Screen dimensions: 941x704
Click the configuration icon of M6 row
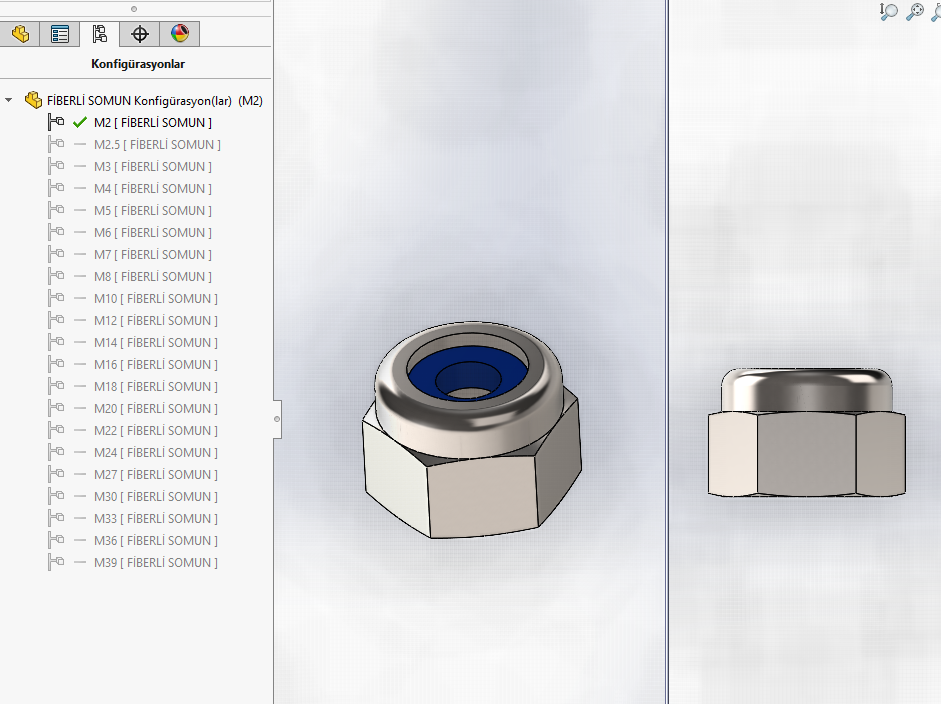[x=56, y=232]
